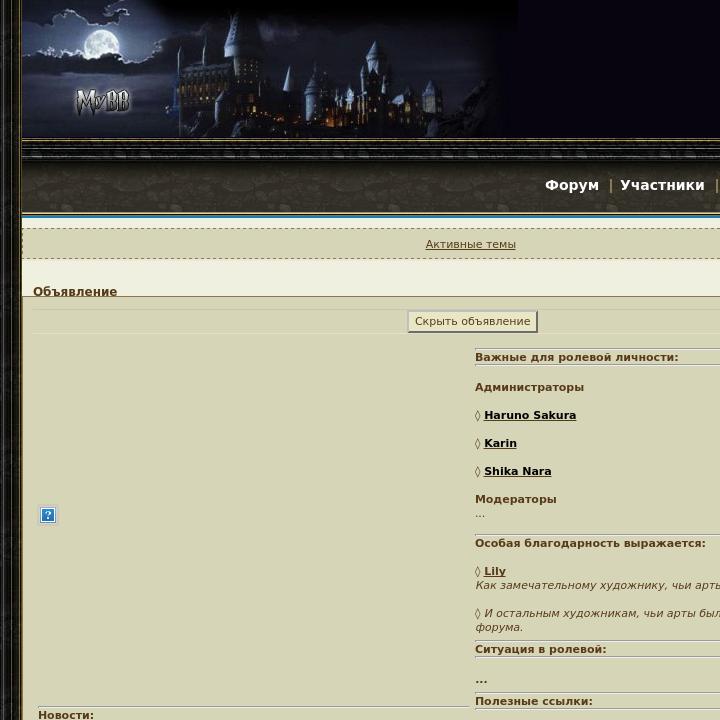720x720 pixels.
Task: Select the text Как замечательному художнику
Action: (x=570, y=585)
